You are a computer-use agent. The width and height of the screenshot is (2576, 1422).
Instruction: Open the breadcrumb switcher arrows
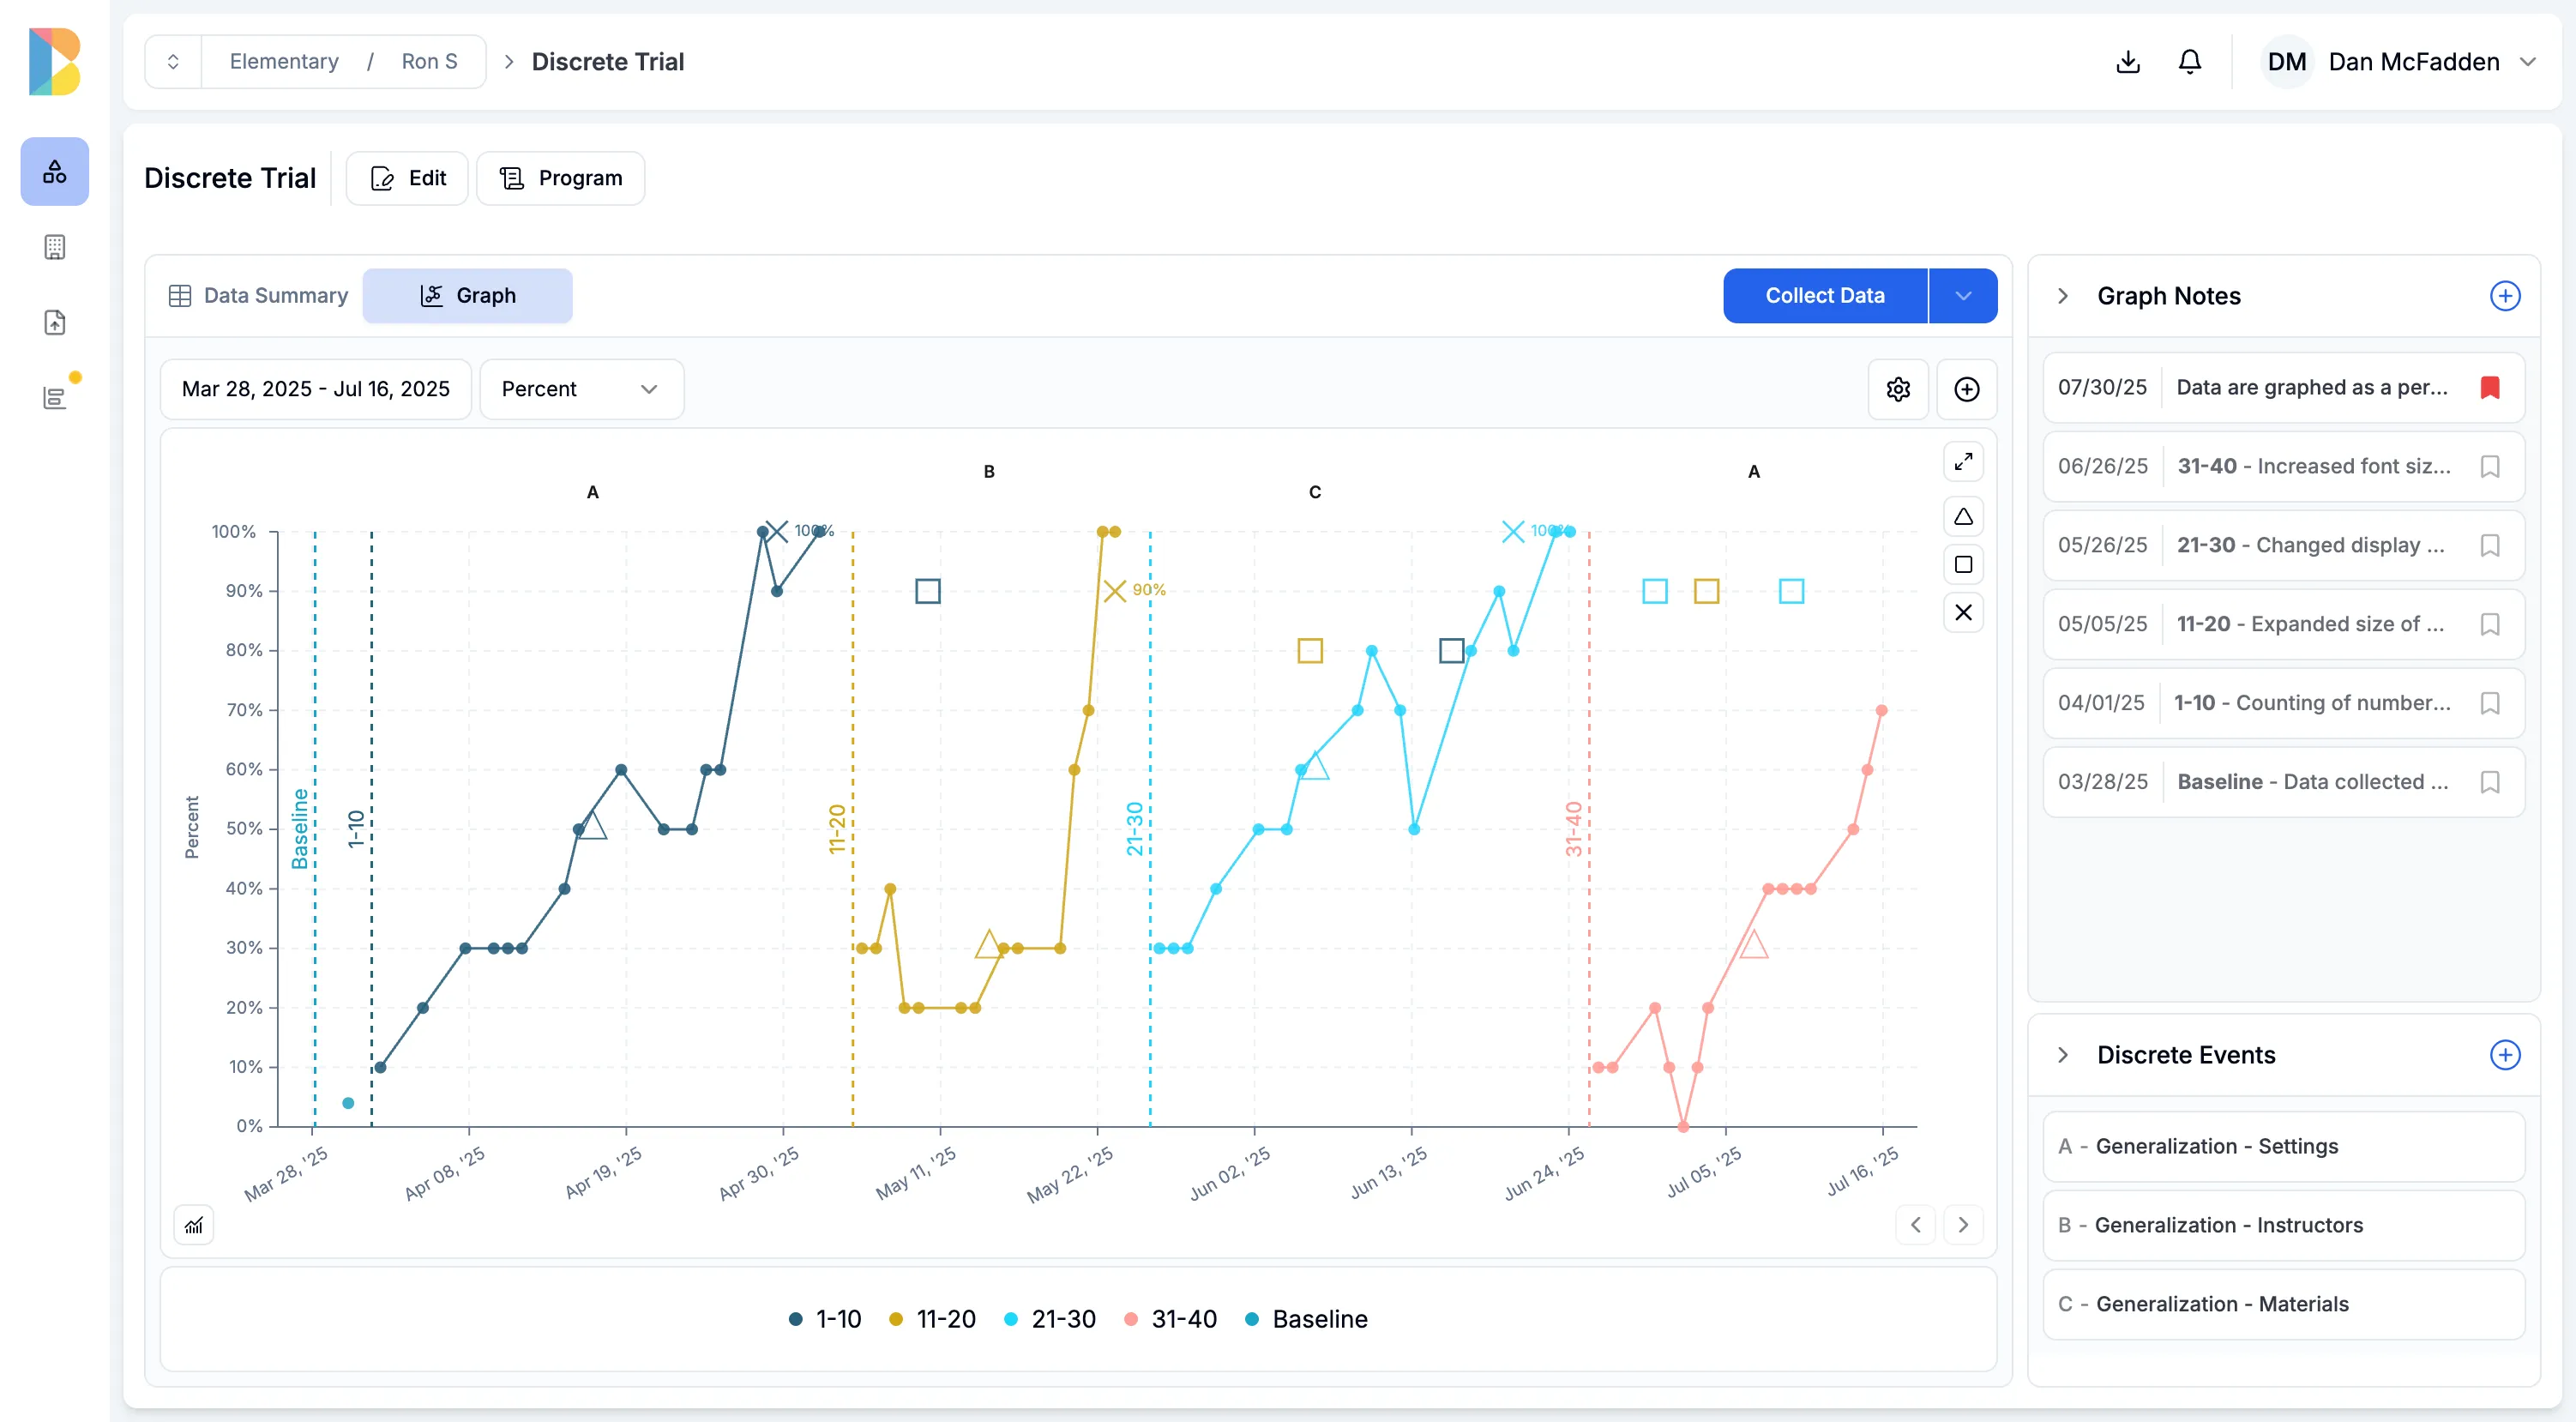click(173, 62)
